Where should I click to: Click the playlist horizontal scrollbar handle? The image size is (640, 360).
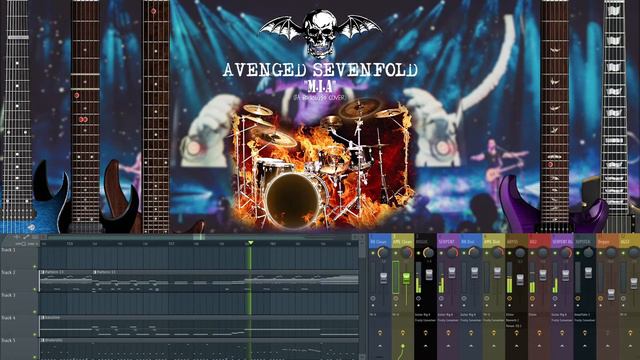199,237
